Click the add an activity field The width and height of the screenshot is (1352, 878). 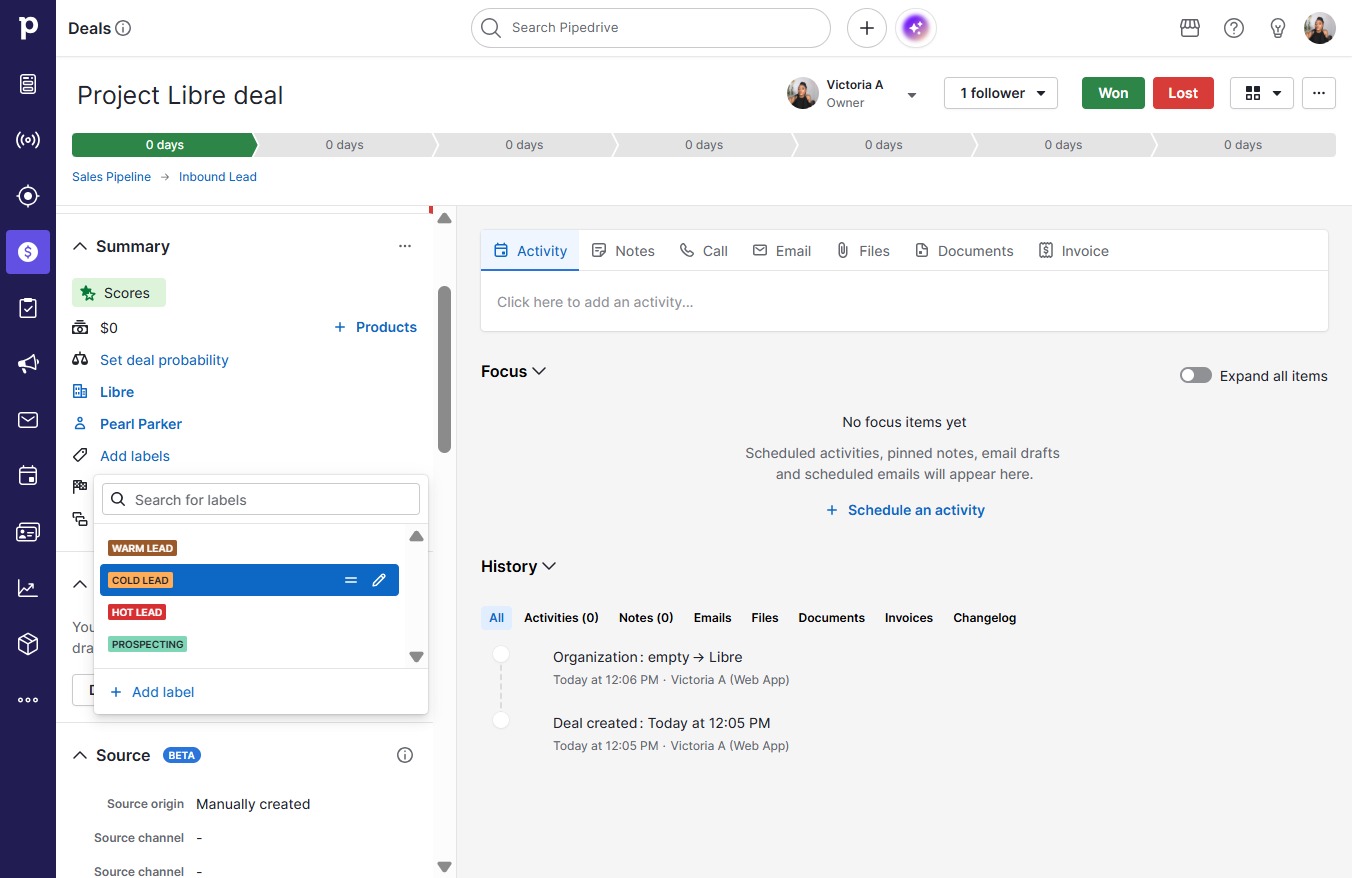[904, 302]
